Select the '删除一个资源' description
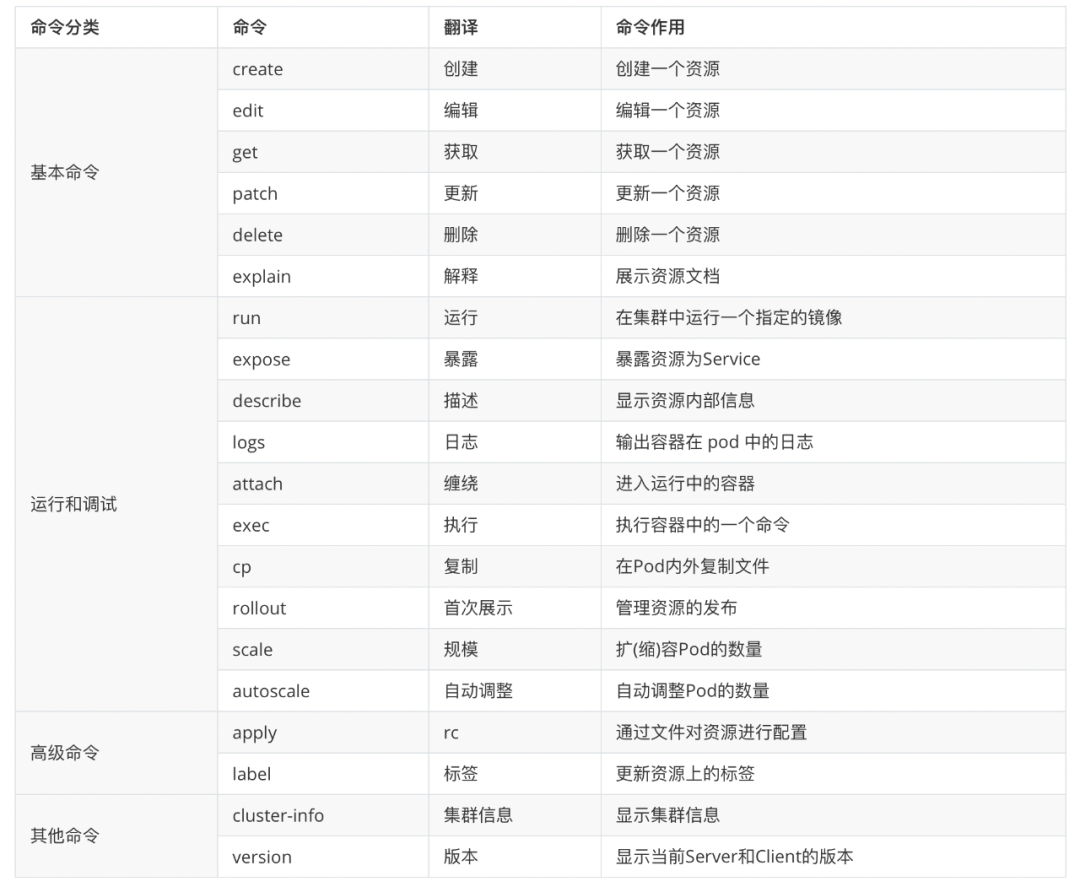This screenshot has width=1080, height=887. pos(667,235)
